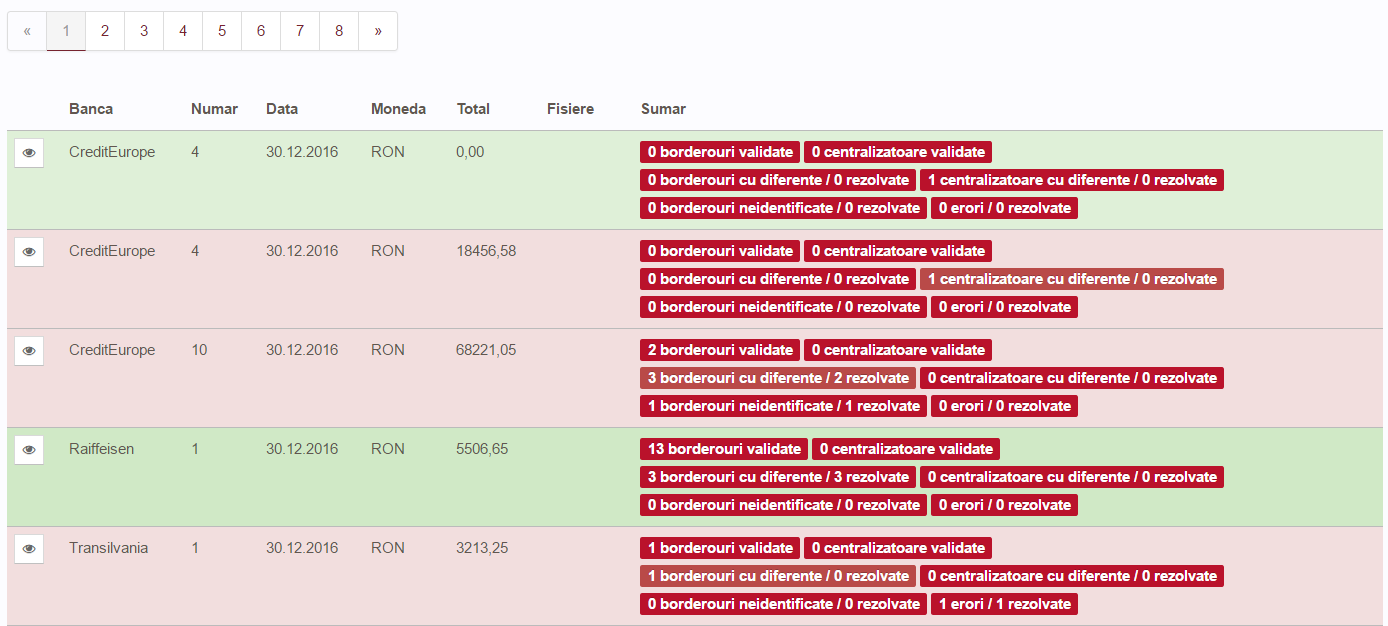Click "0 centralizatoare cu diferente" badge in Transilvania row
Screen dimensions: 1388x626
1072,576
